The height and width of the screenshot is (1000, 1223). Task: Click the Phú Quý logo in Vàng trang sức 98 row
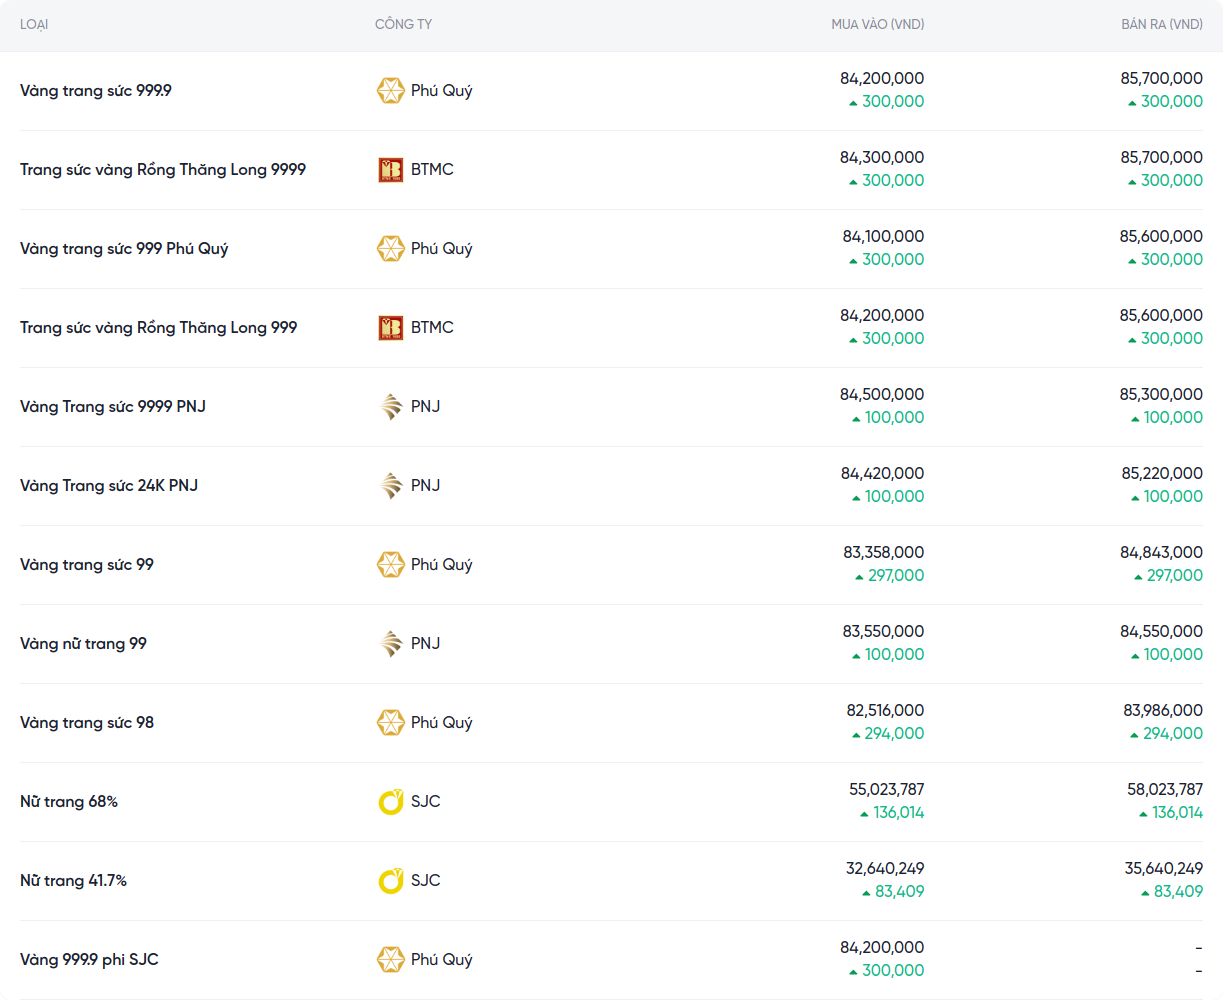tap(390, 723)
